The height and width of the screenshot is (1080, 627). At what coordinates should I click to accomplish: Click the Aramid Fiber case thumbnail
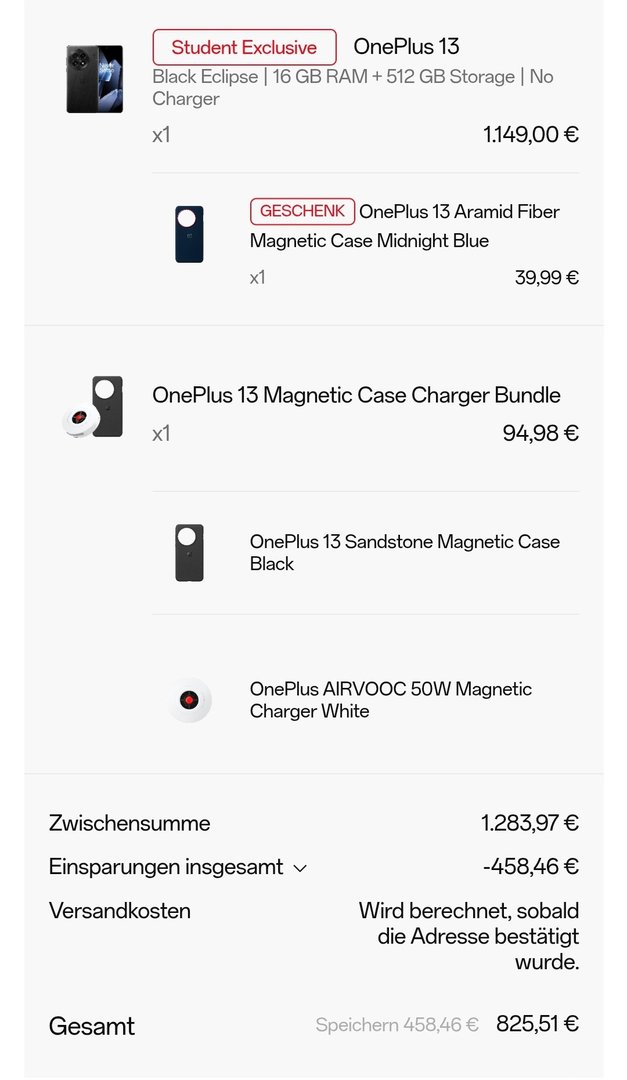click(189, 234)
